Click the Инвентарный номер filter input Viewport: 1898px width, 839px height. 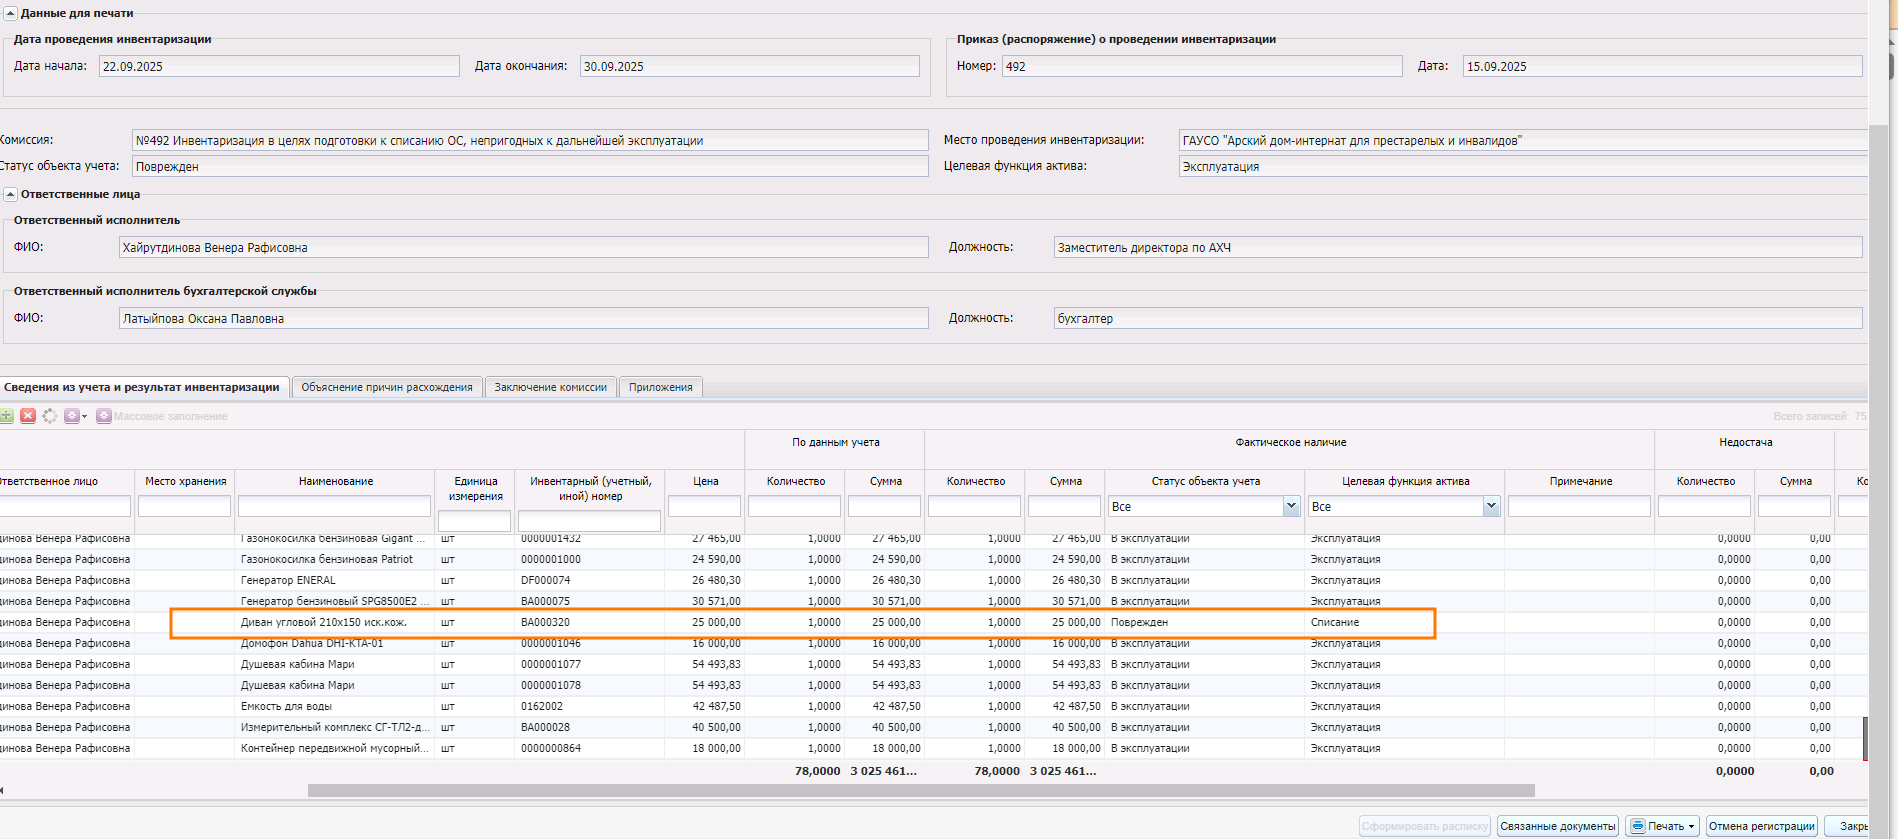pyautogui.click(x=588, y=521)
